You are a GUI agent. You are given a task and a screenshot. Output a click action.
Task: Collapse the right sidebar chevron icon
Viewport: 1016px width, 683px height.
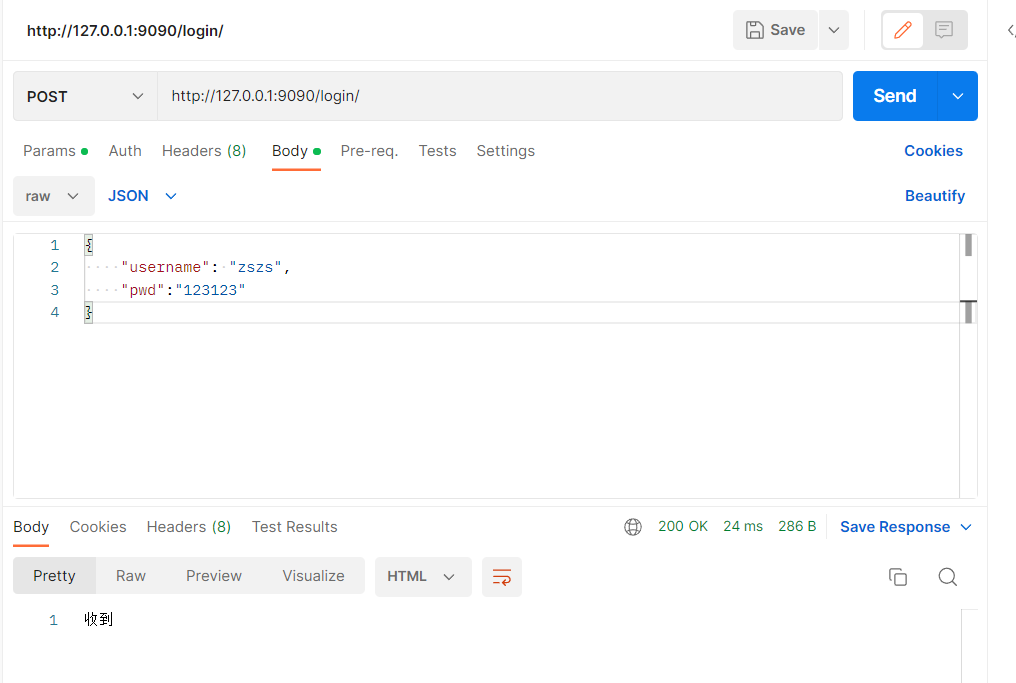pos(1011,30)
